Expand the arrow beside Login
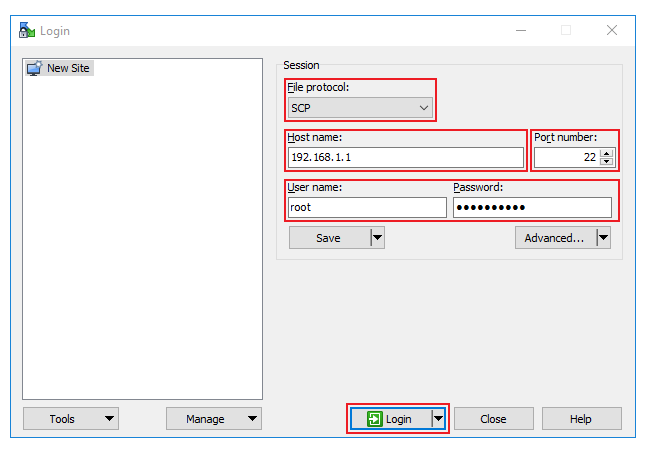Image resolution: width=651 pixels, height=453 pixels. tap(438, 419)
